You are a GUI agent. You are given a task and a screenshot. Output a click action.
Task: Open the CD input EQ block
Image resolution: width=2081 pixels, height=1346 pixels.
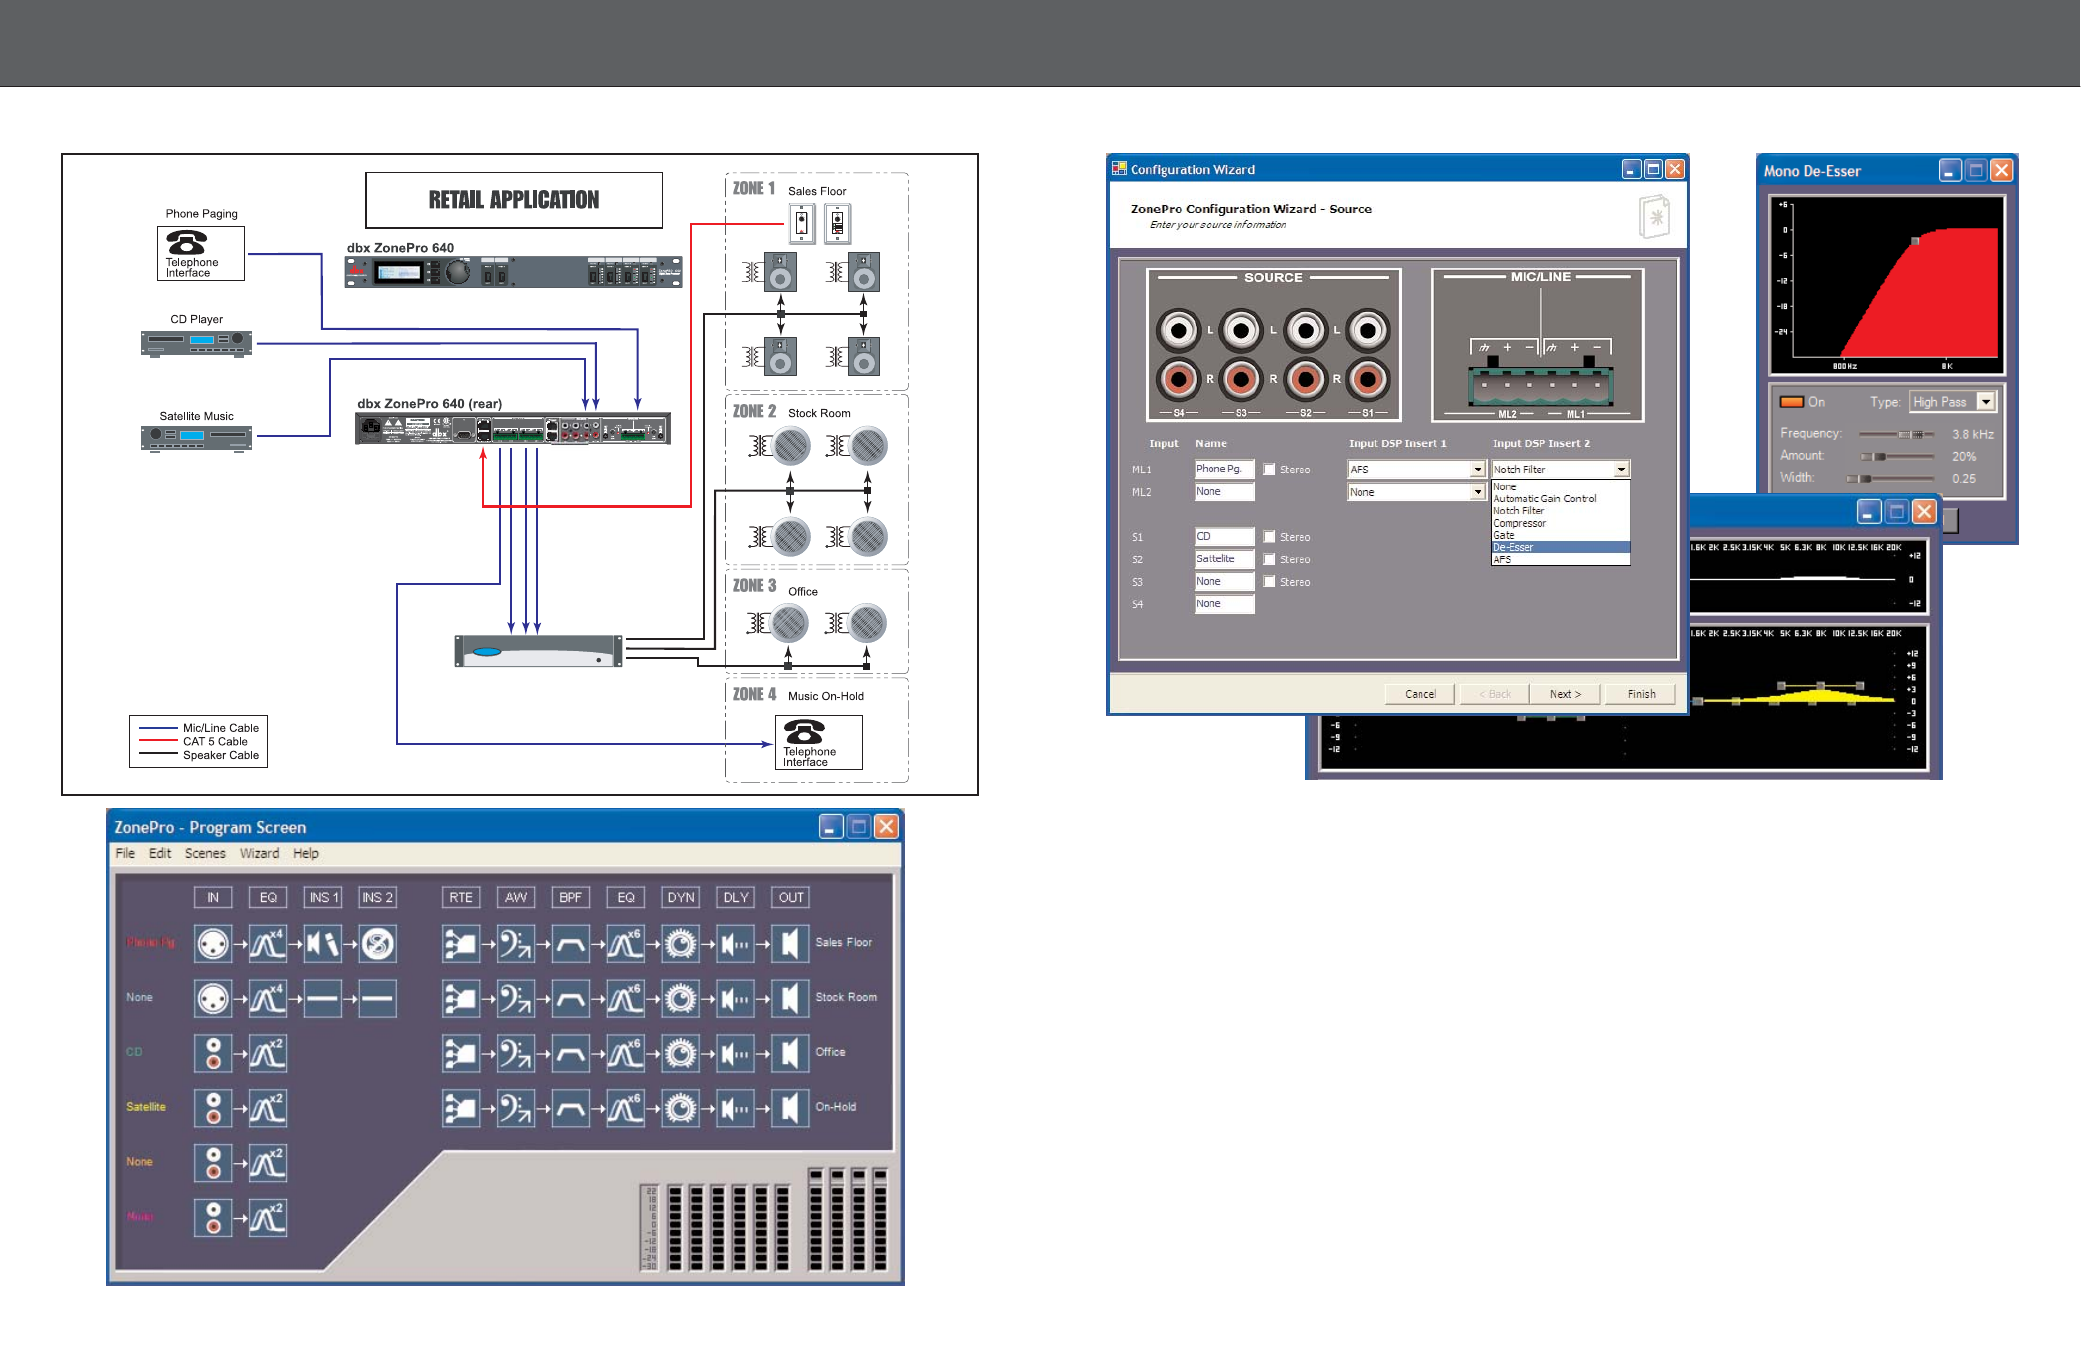click(268, 1053)
